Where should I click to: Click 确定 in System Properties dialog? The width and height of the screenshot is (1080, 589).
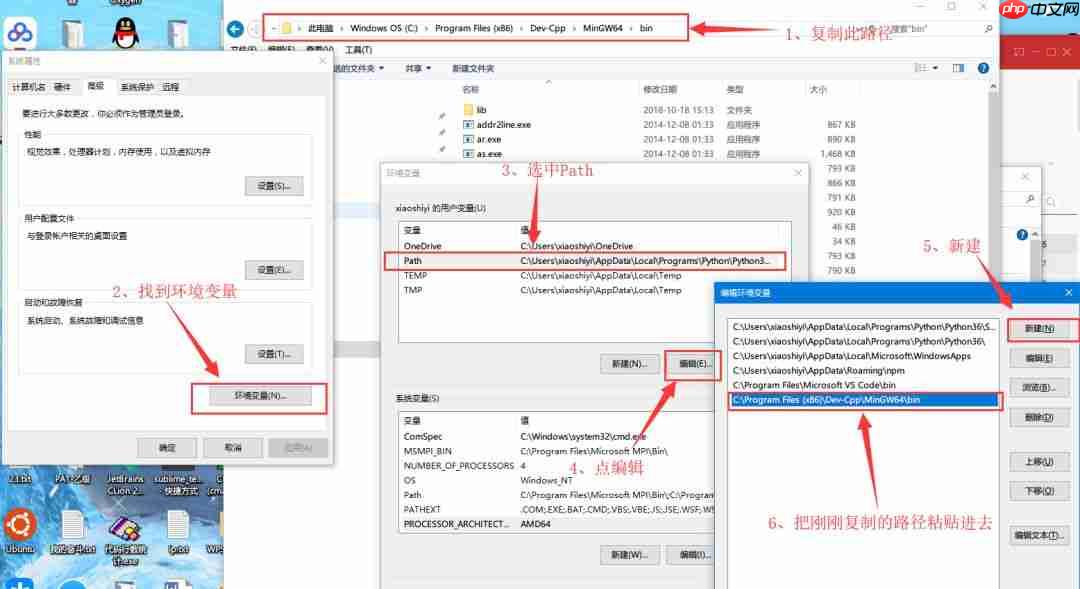167,448
